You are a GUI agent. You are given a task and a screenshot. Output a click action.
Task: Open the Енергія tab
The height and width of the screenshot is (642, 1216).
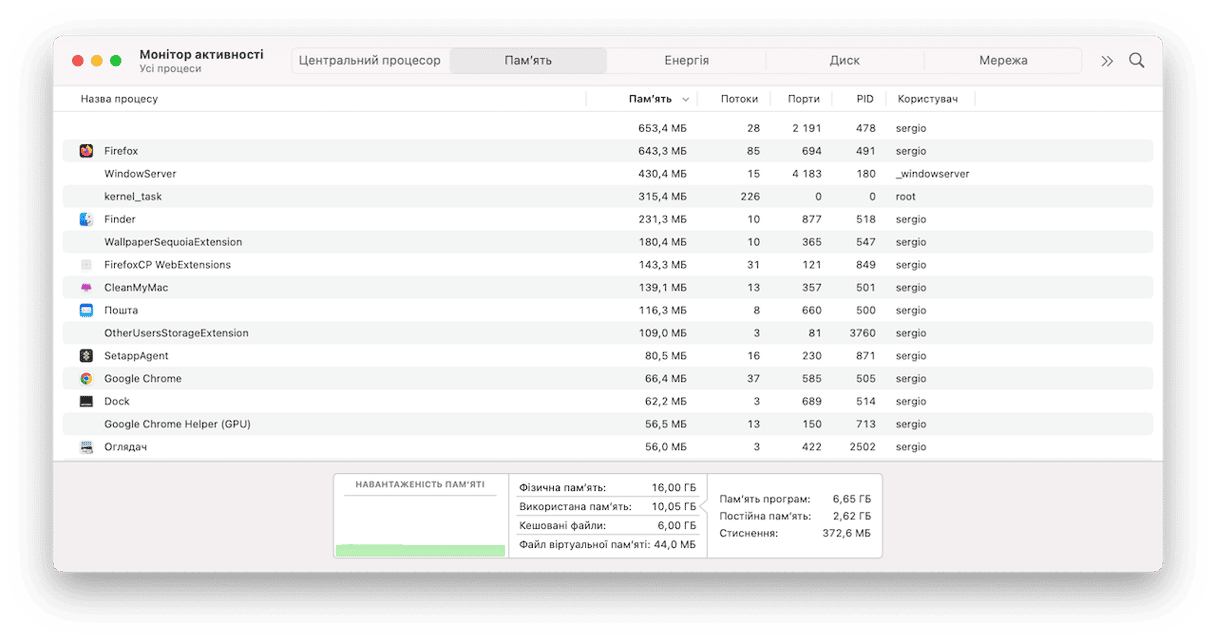pyautogui.click(x=687, y=60)
